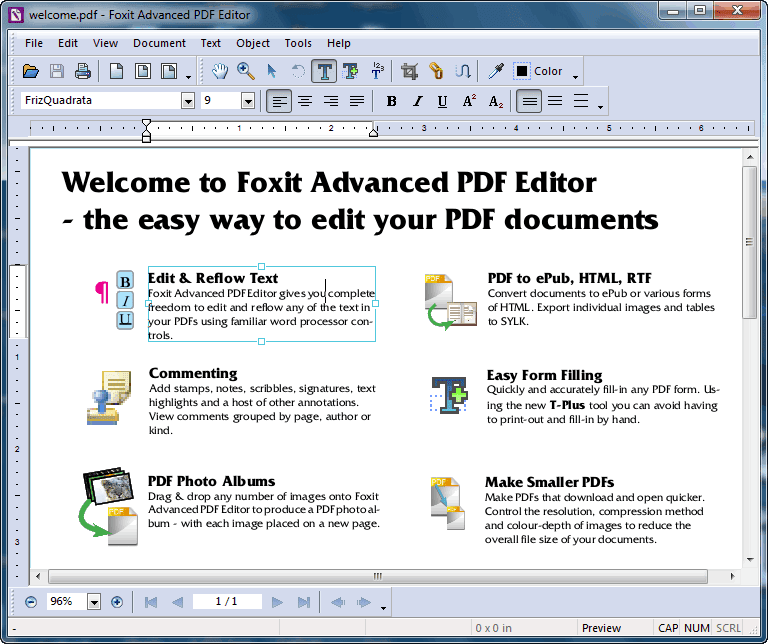The width and height of the screenshot is (768, 644).
Task: Click the black Color swatch
Action: pyautogui.click(x=522, y=72)
